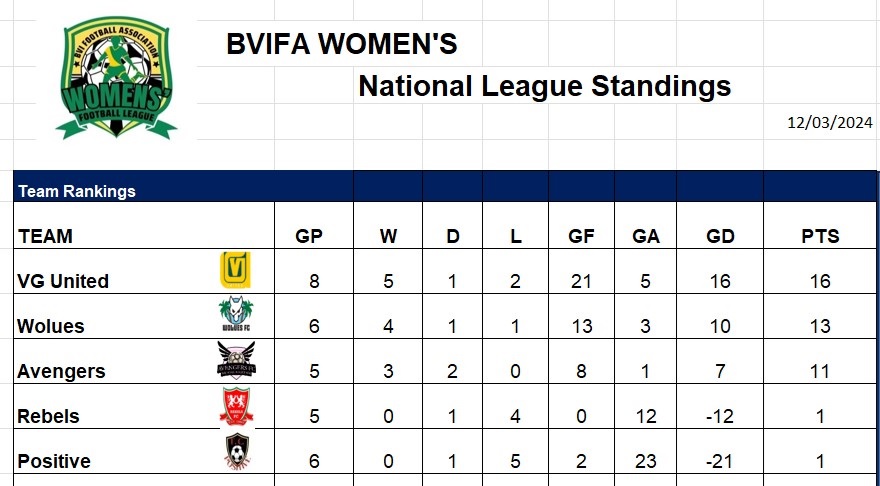Select the Team Rankings header bar
This screenshot has width=880, height=486.
(x=445, y=186)
